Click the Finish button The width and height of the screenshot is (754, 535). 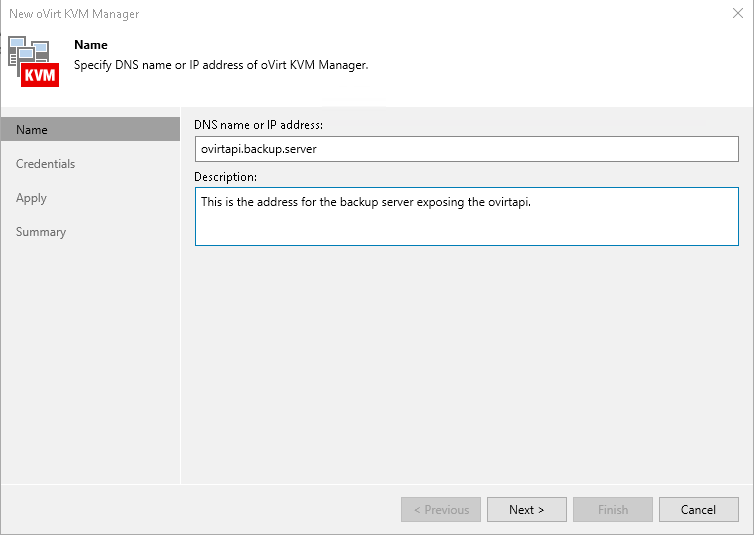tap(612, 509)
